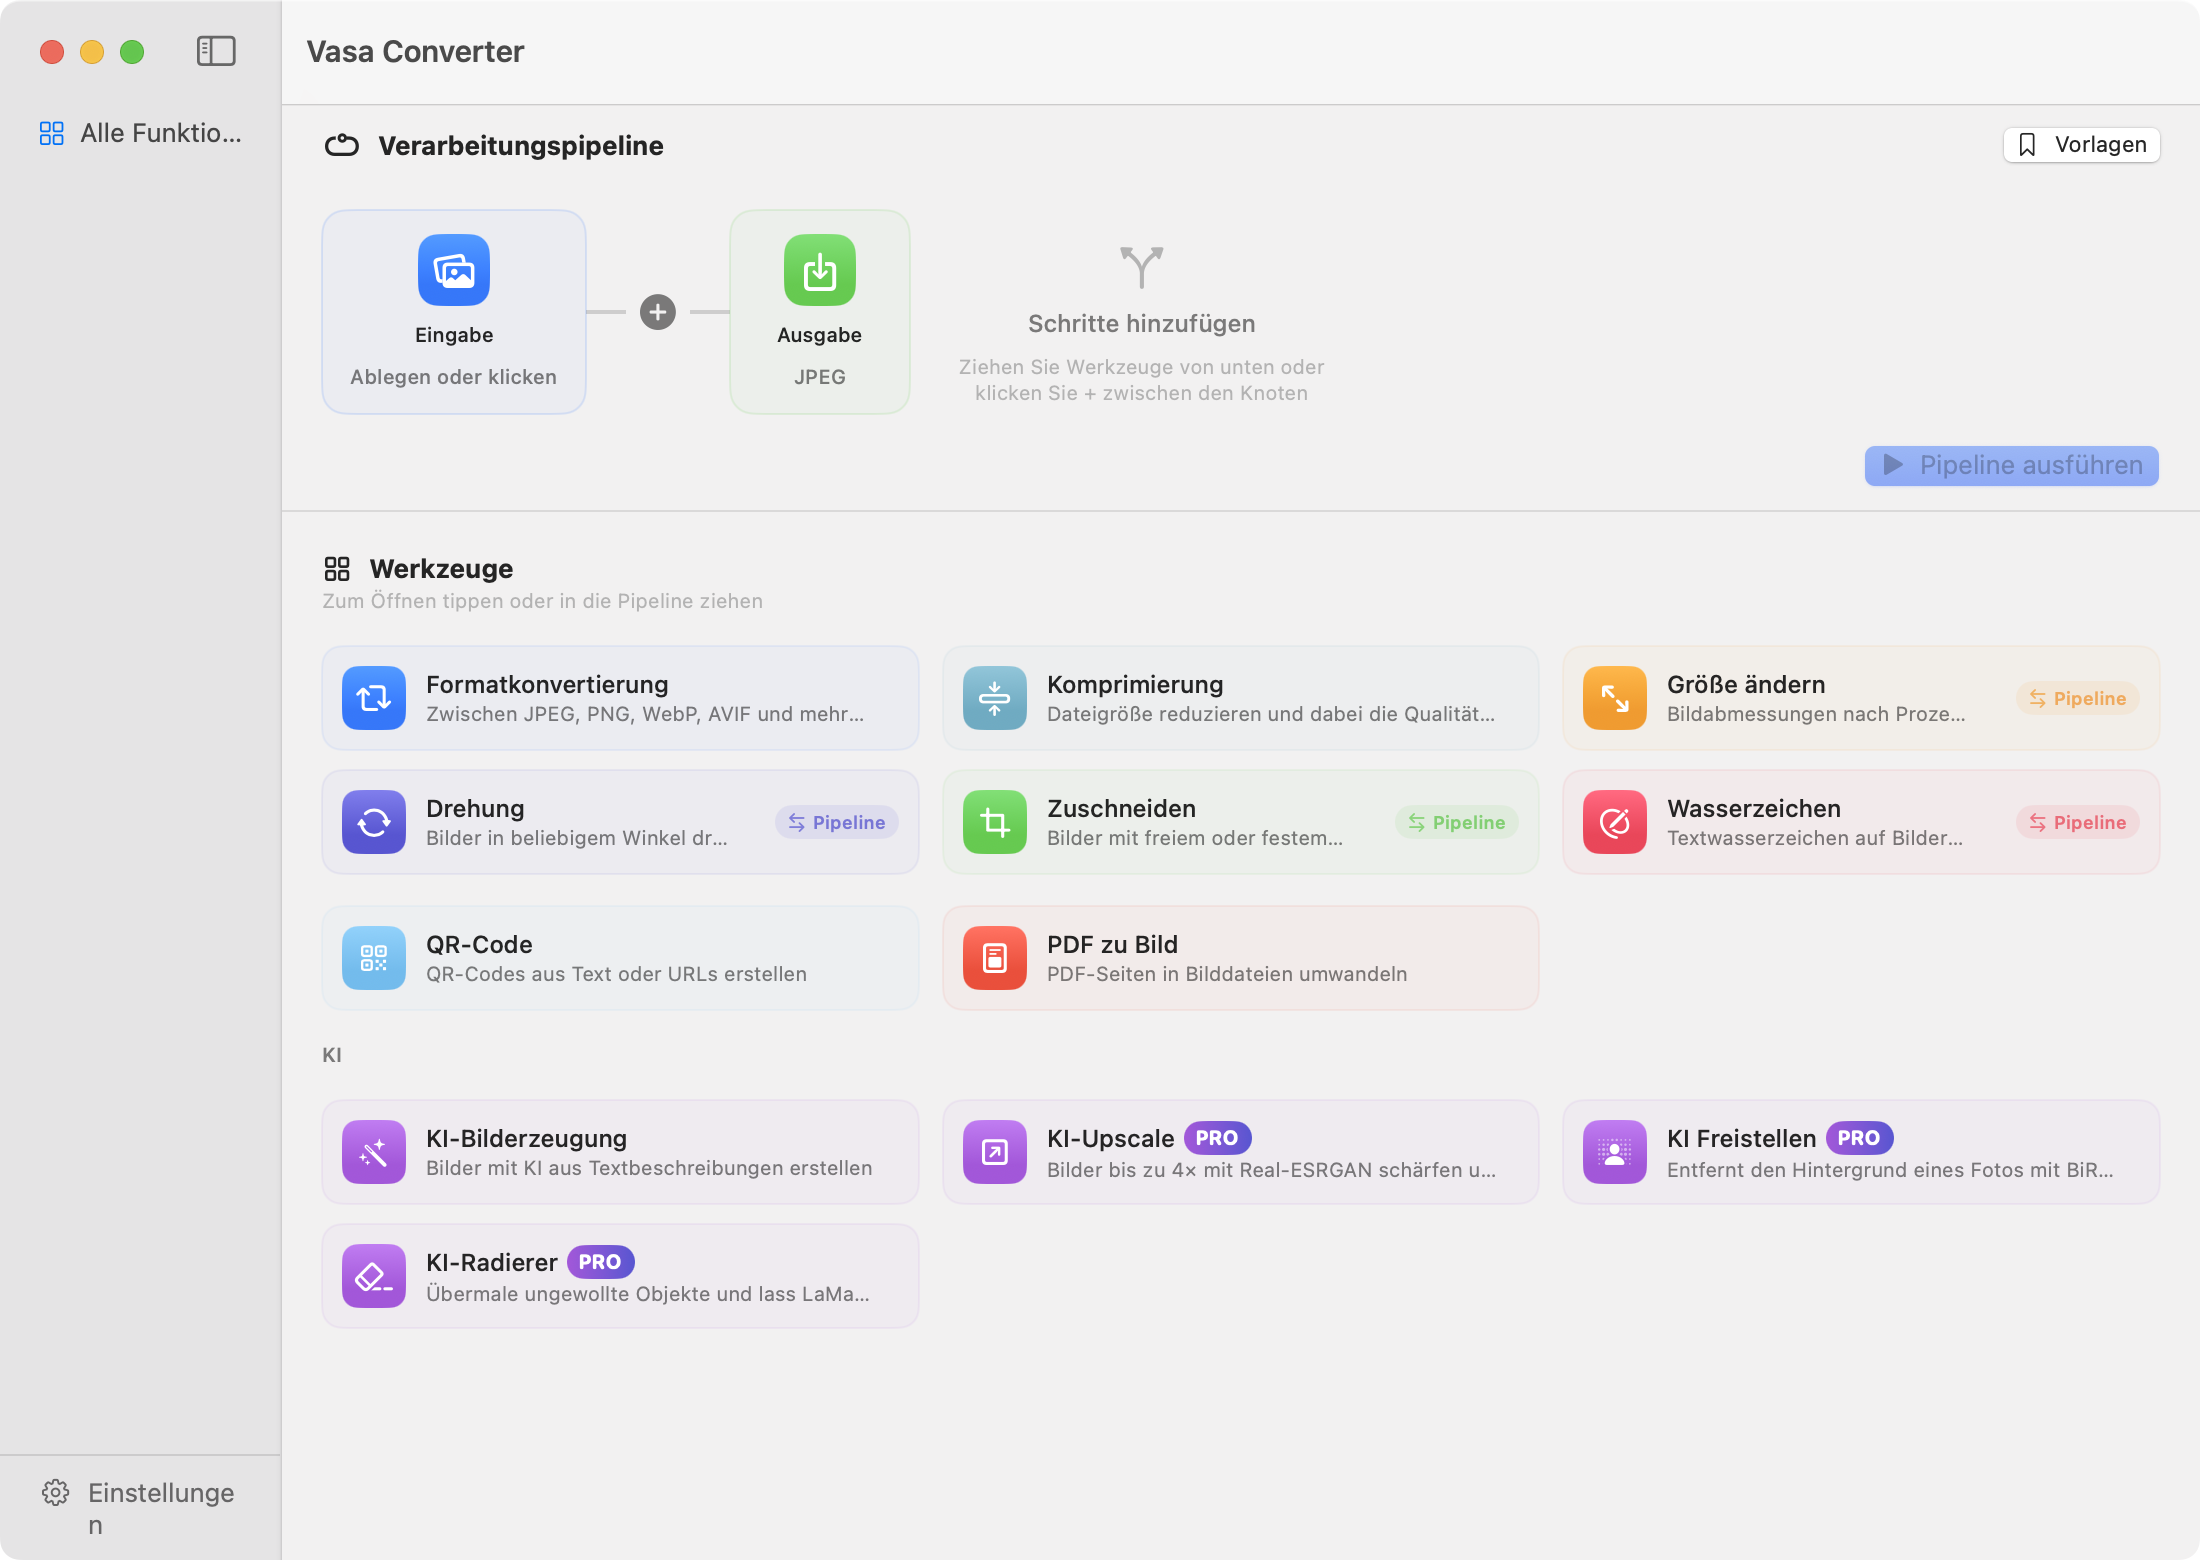Open Einstellungen in the sidebar

[x=140, y=1508]
